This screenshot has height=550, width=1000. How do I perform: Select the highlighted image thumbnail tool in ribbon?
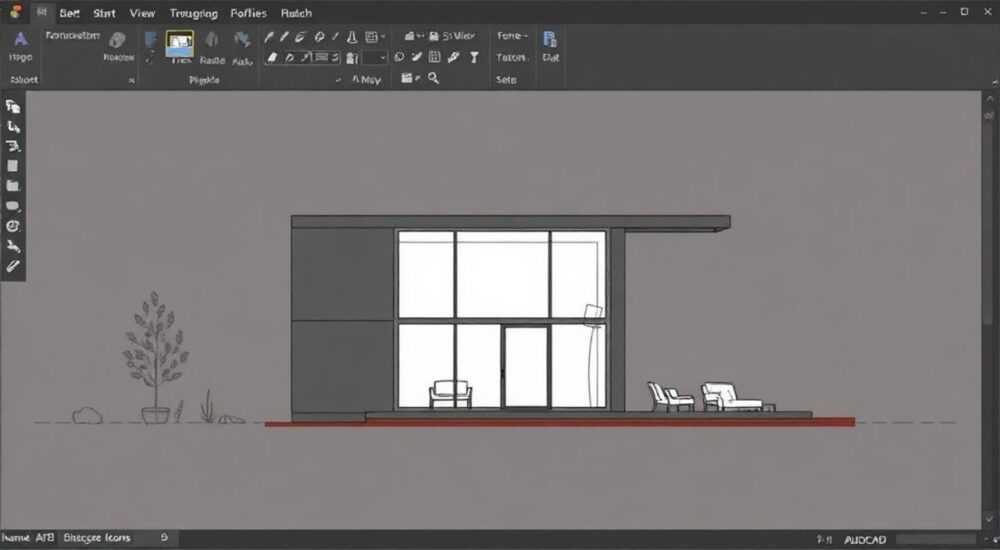click(x=180, y=44)
